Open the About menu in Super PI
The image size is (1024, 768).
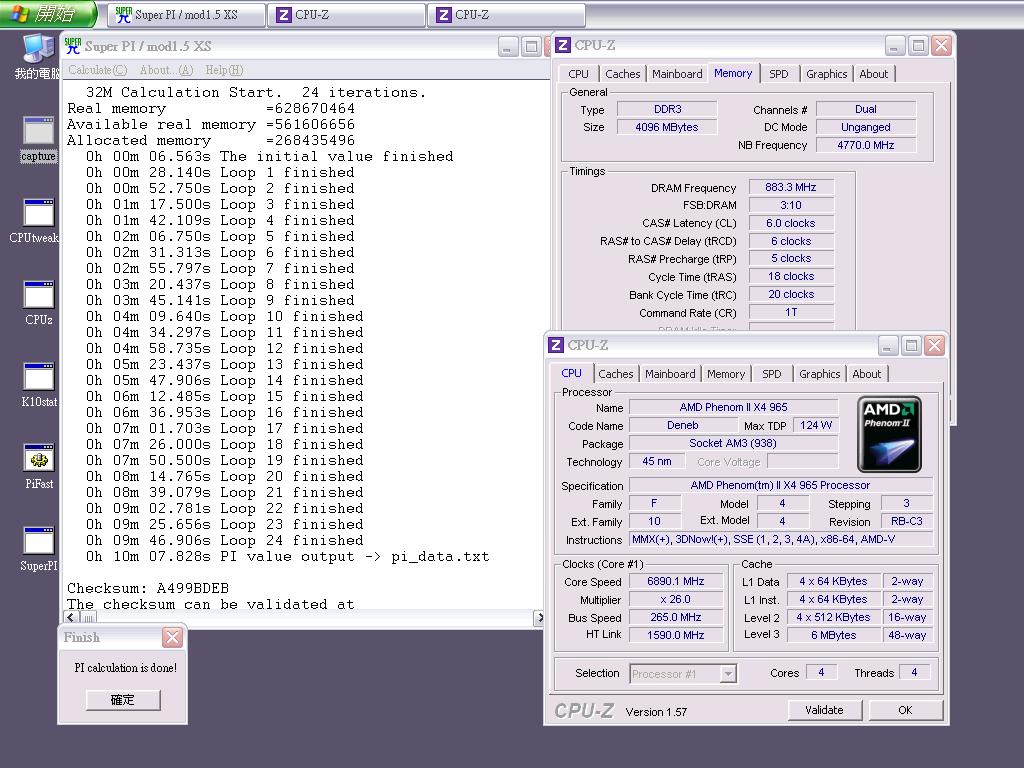coord(167,70)
